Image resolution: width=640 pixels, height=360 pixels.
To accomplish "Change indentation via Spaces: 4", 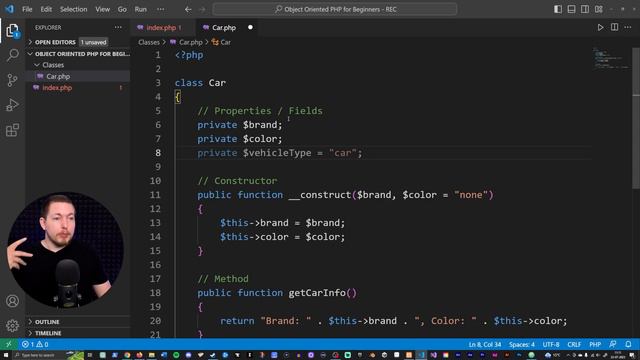I will (522, 344).
